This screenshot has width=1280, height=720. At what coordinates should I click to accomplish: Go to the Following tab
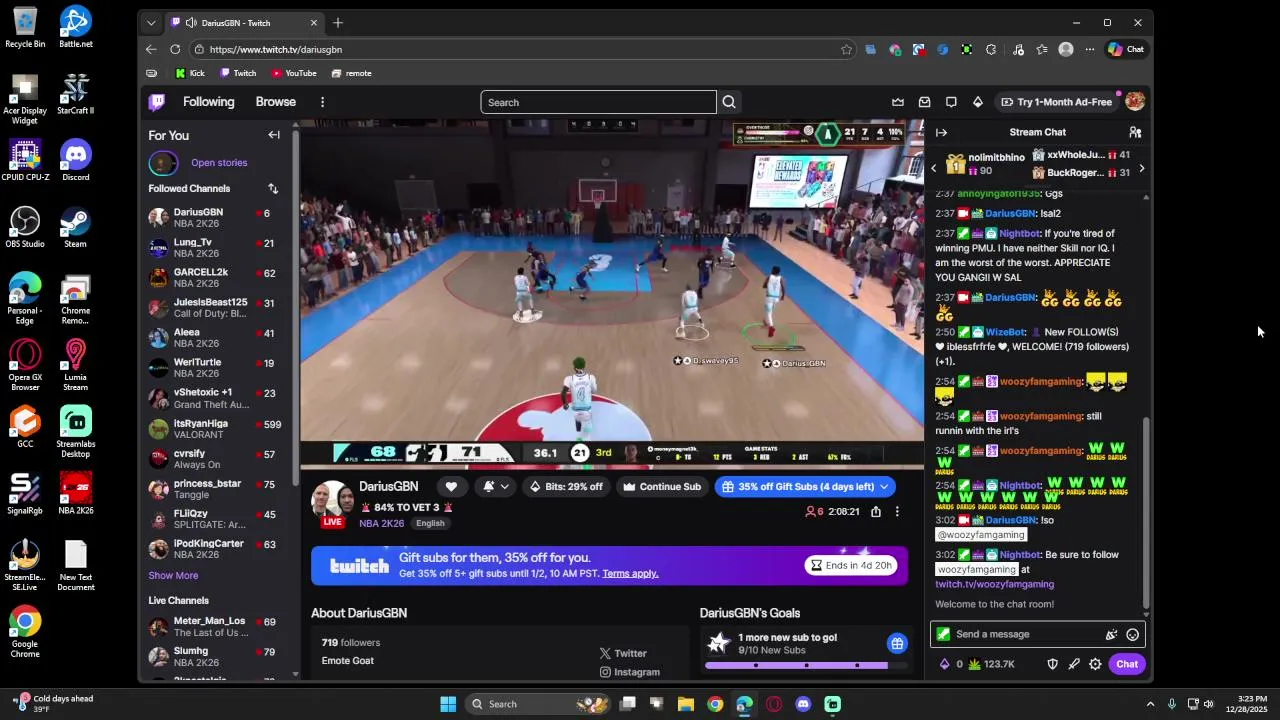(208, 102)
